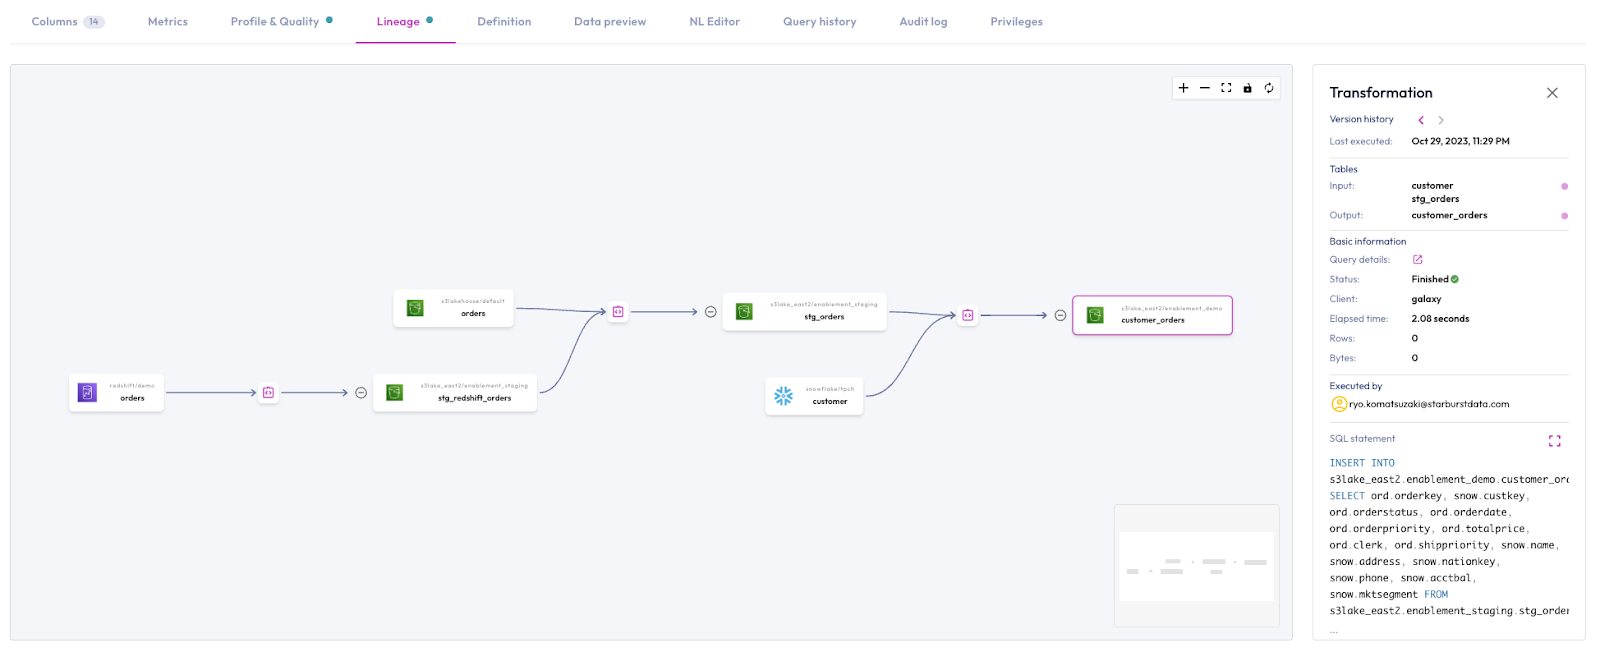Click the customer_orders bucket icon
The height and width of the screenshot is (652, 1600).
click(1095, 315)
